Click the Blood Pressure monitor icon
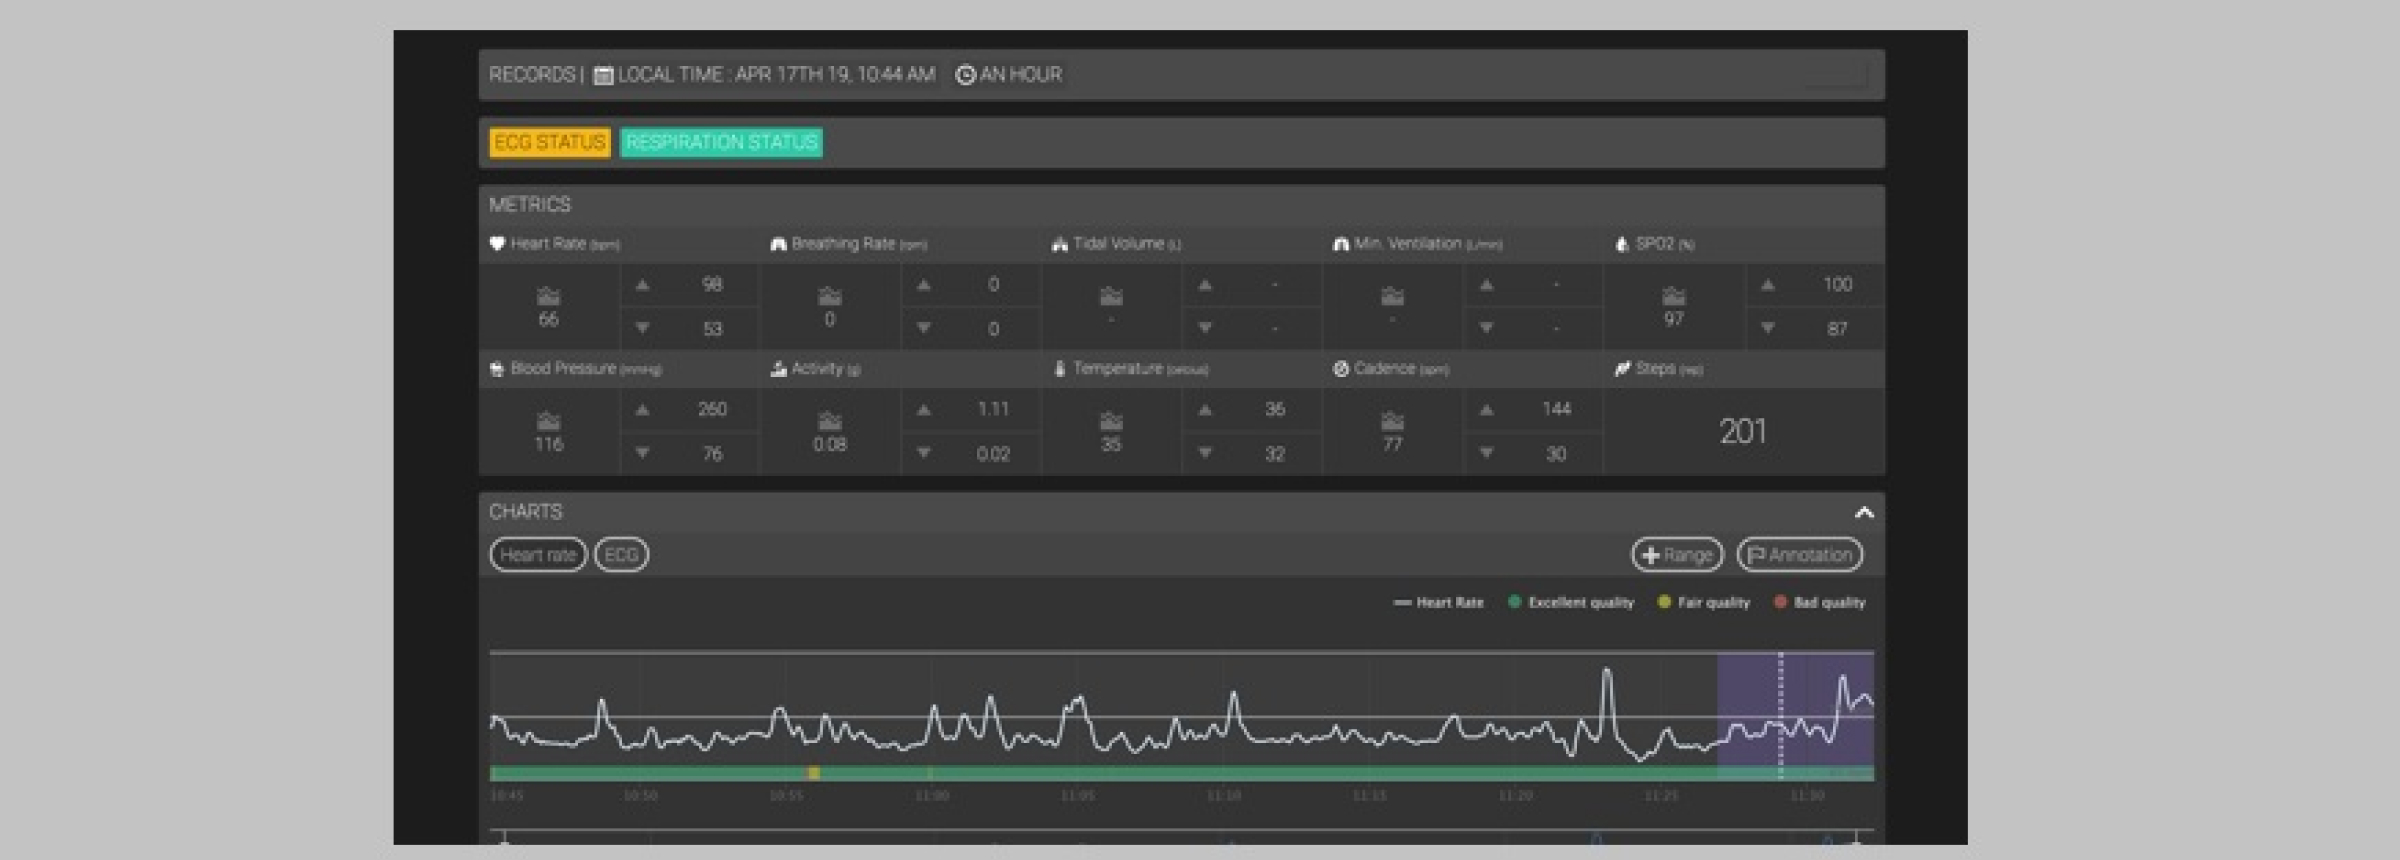 497,369
